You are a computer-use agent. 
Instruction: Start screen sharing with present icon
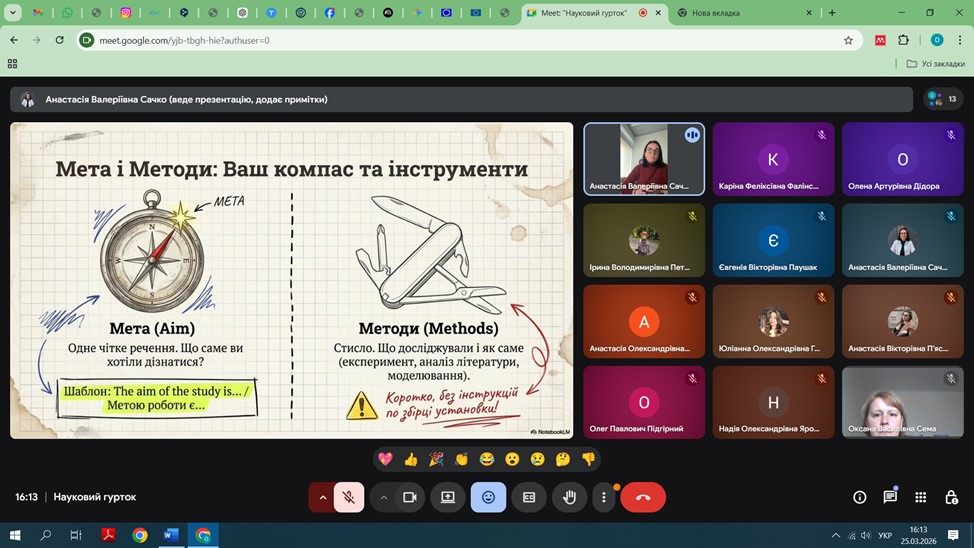448,497
